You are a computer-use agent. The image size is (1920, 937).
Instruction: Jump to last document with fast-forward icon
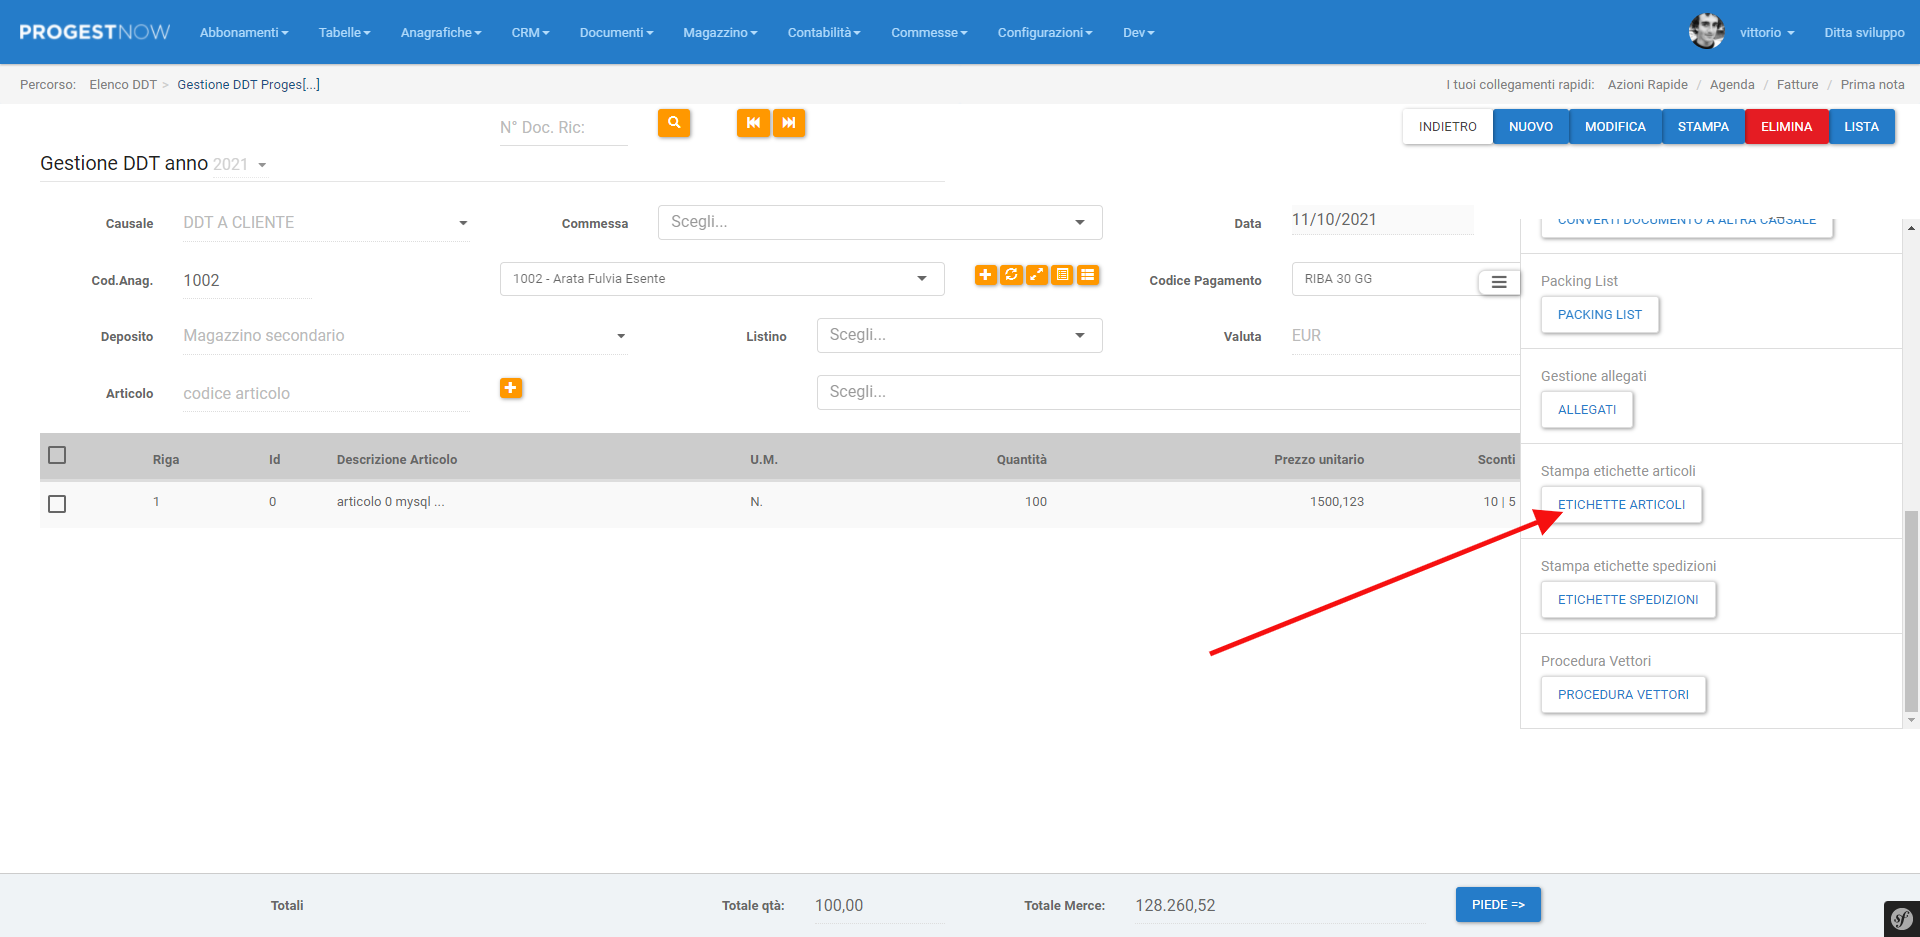pyautogui.click(x=789, y=123)
